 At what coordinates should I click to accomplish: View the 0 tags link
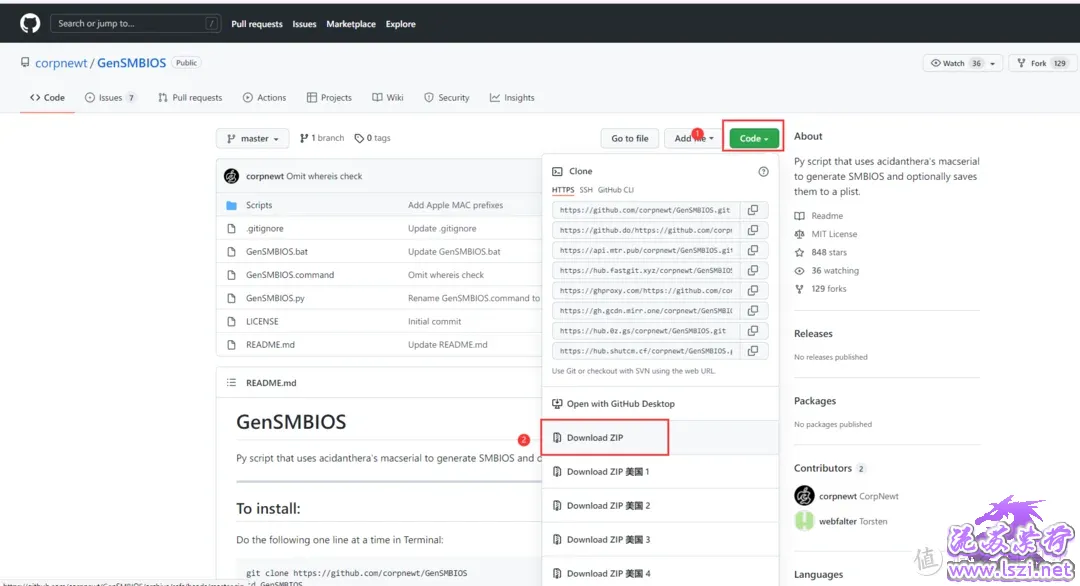pos(373,138)
